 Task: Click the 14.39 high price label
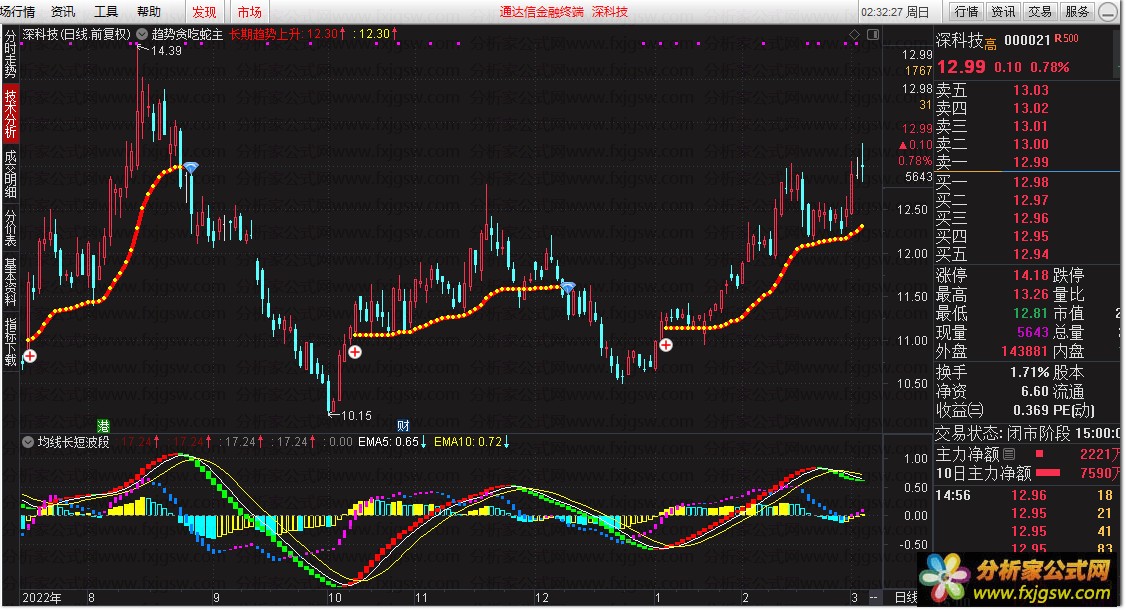(166, 50)
